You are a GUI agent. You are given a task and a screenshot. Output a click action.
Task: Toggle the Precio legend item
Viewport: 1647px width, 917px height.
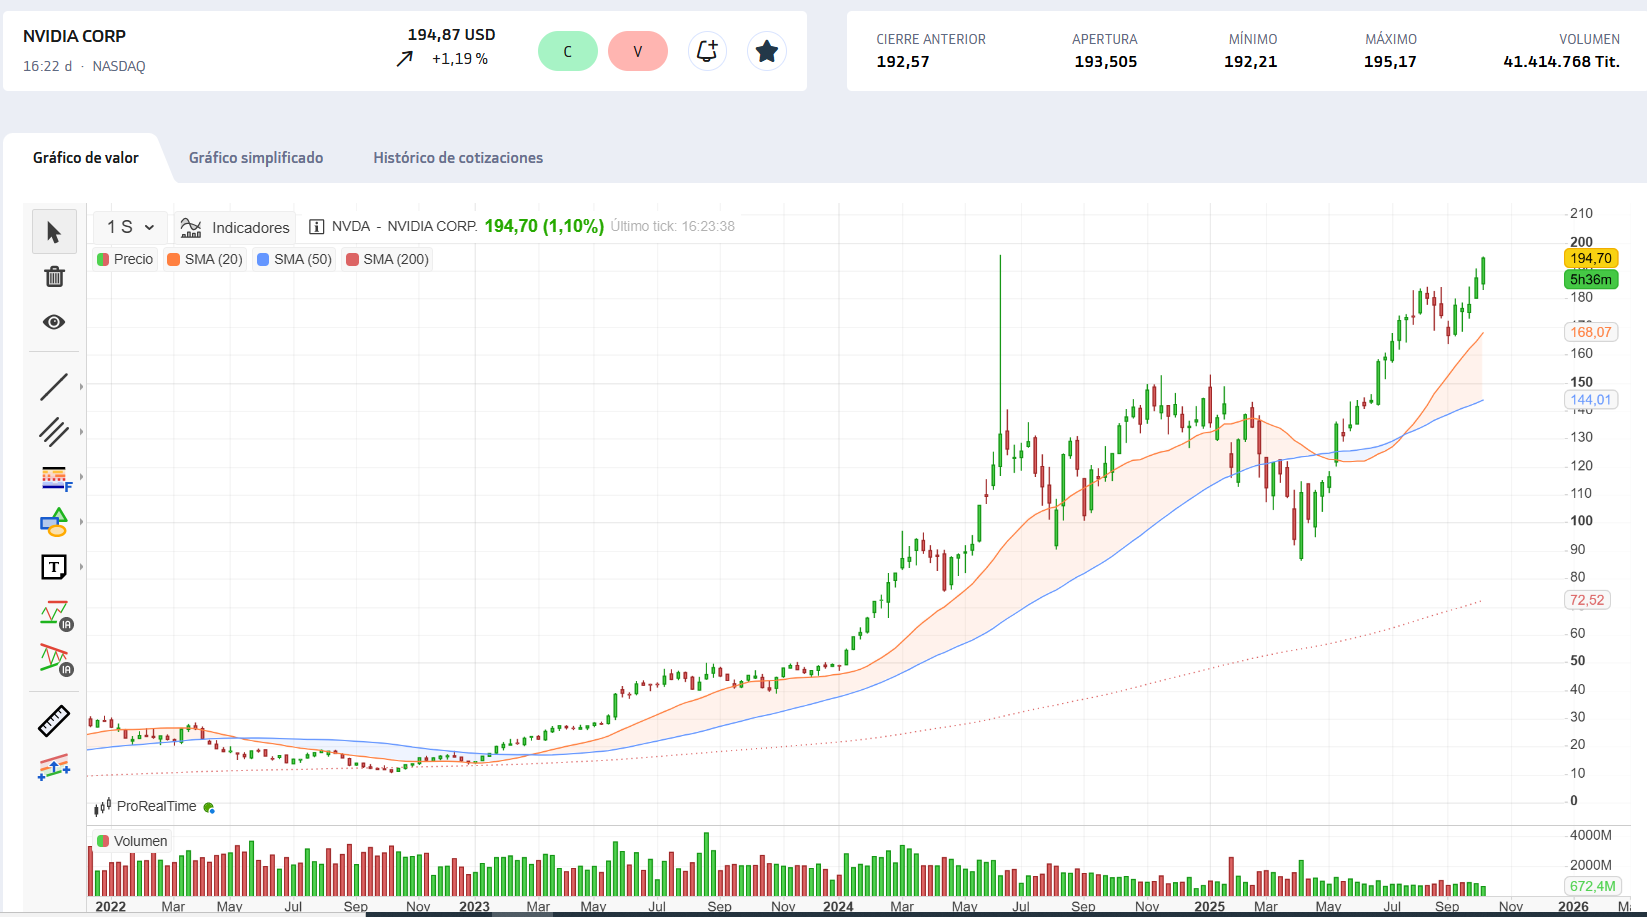(x=125, y=259)
